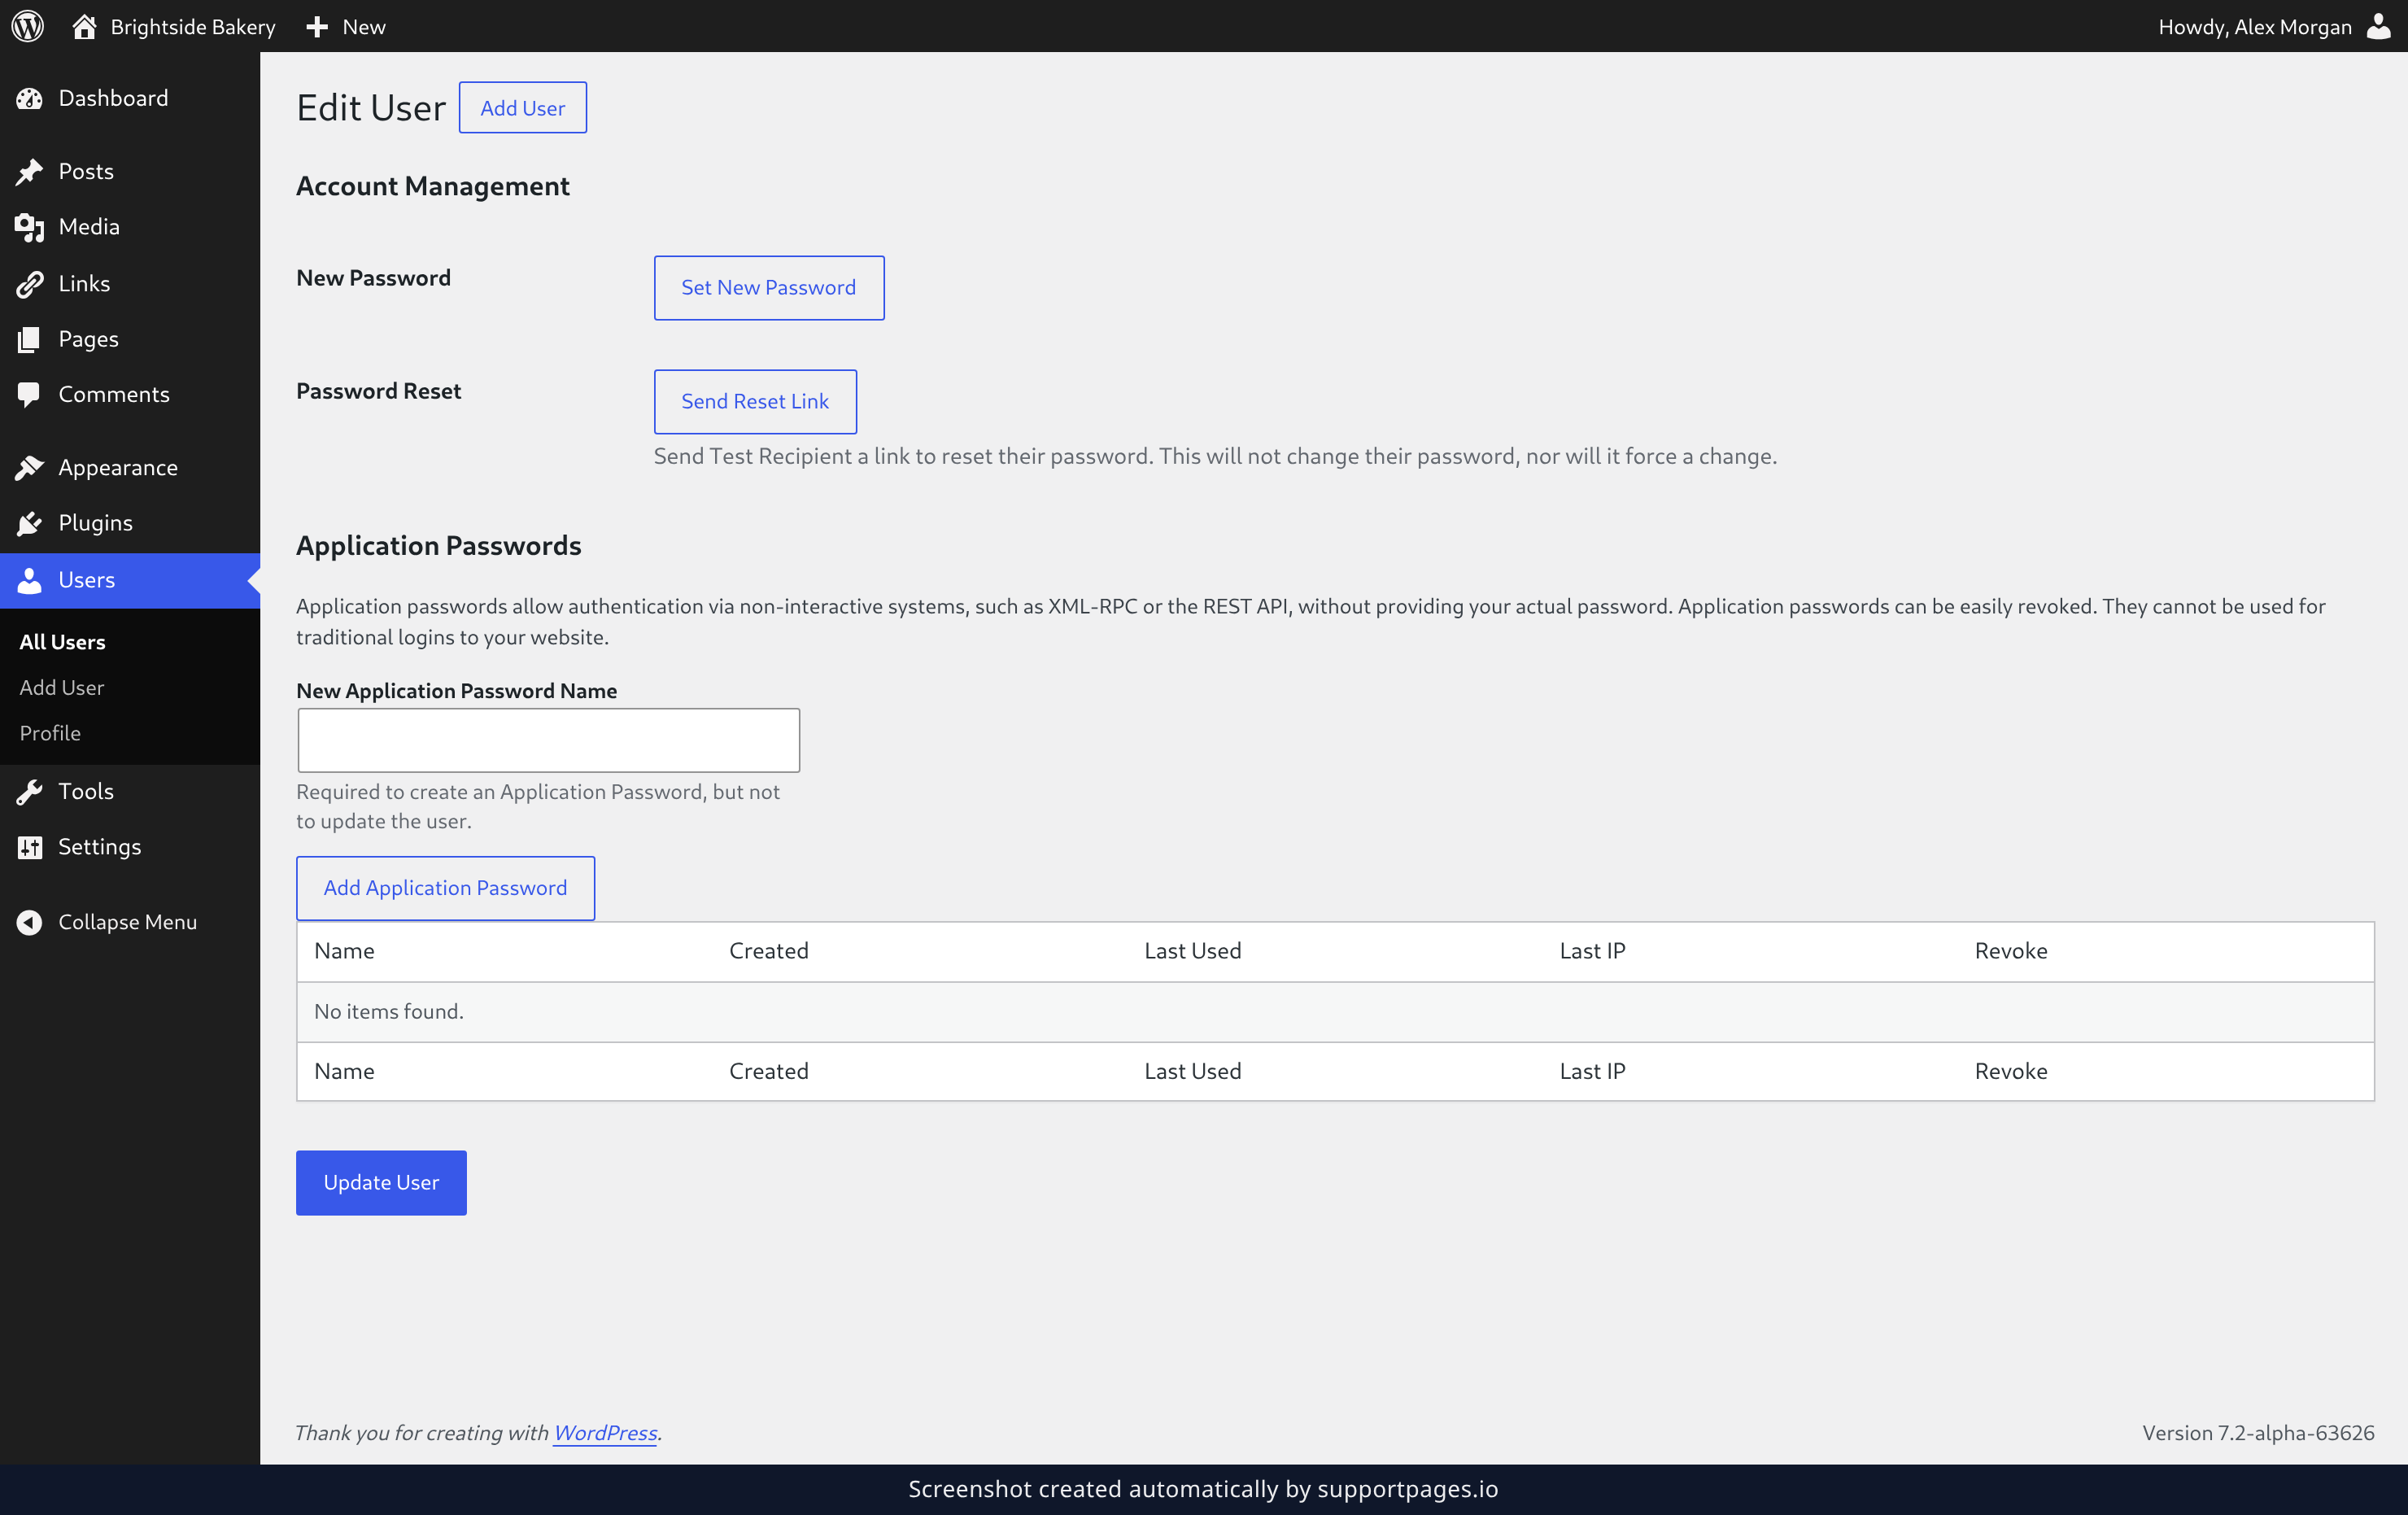The height and width of the screenshot is (1515, 2408).
Task: Click Version 7.2-alpha-63626 footer text
Action: (2258, 1433)
